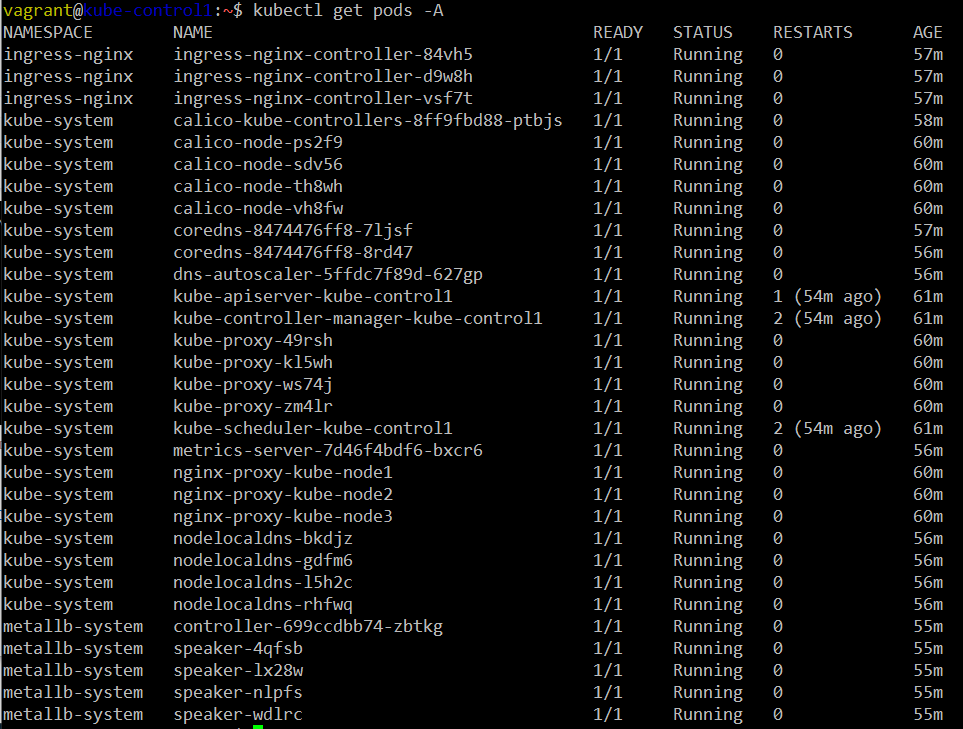The image size is (963, 729).
Task: Click the NAMESPACE column header
Action: coord(48,33)
